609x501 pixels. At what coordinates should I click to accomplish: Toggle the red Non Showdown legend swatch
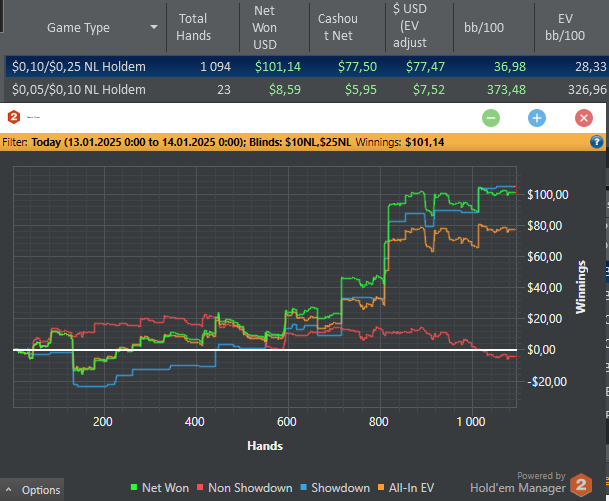pos(200,487)
